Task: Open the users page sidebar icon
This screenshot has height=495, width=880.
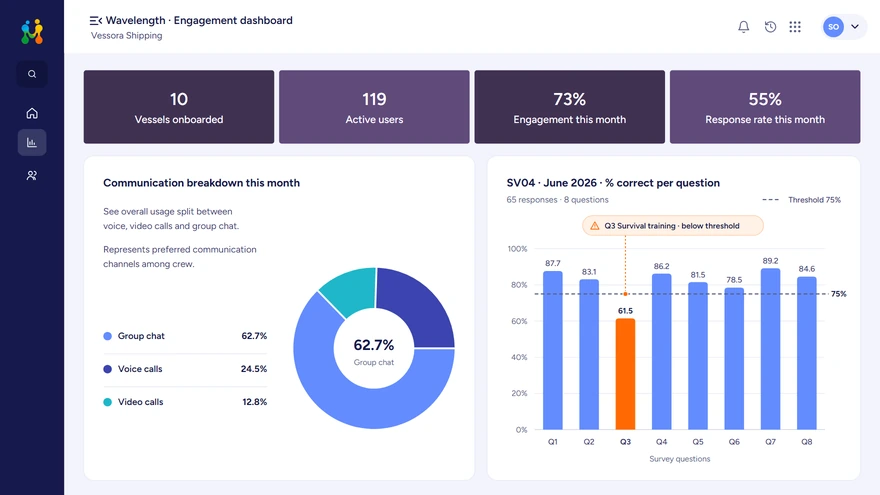Action: coord(32,176)
